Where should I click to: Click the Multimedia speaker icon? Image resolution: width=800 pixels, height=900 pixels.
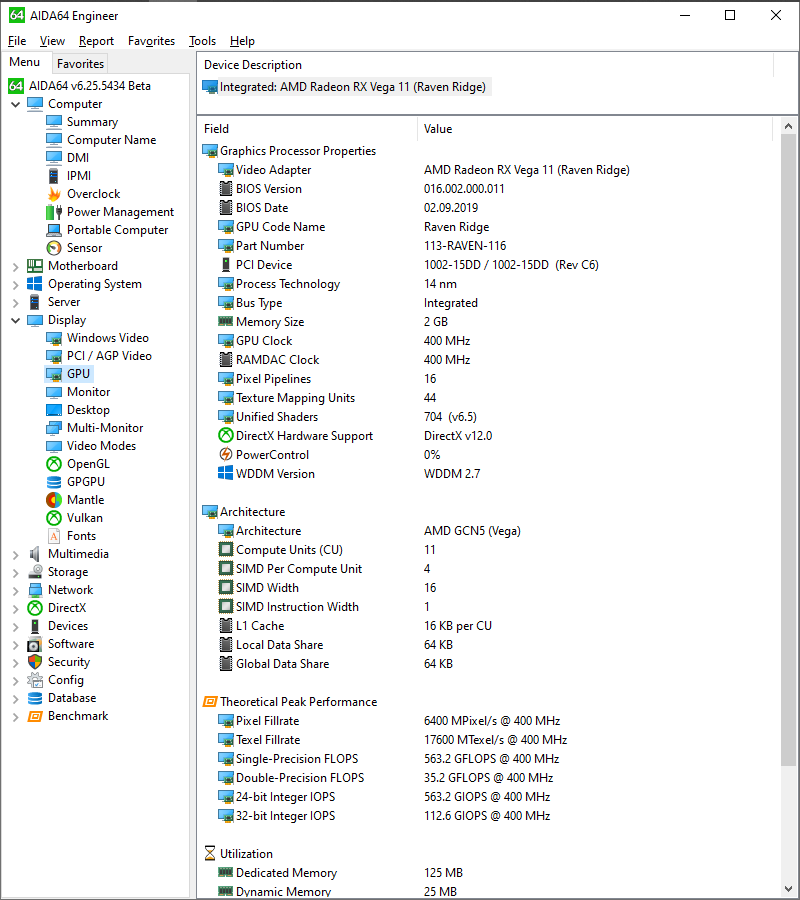click(35, 554)
